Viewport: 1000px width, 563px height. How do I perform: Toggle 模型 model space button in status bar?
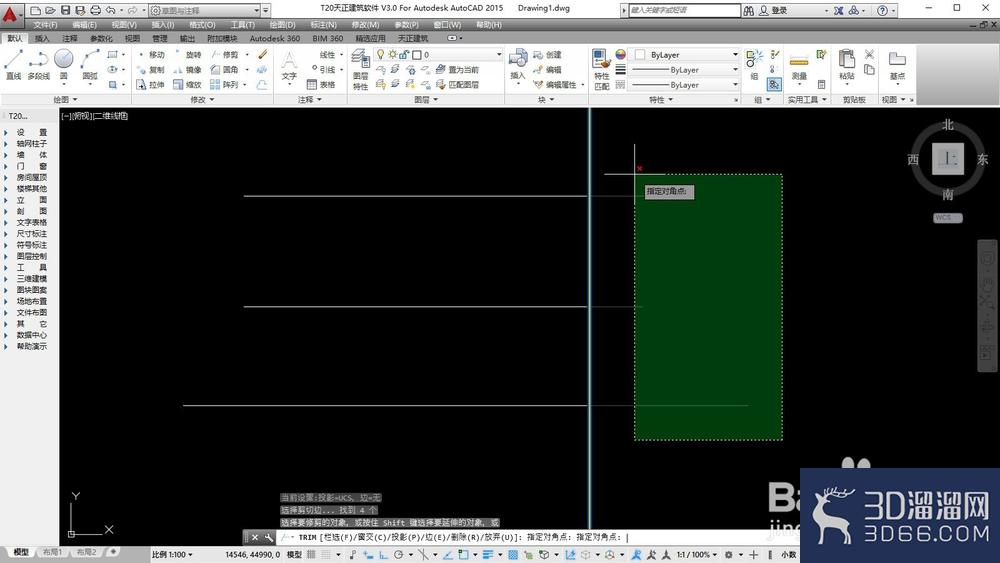pyautogui.click(x=295, y=555)
